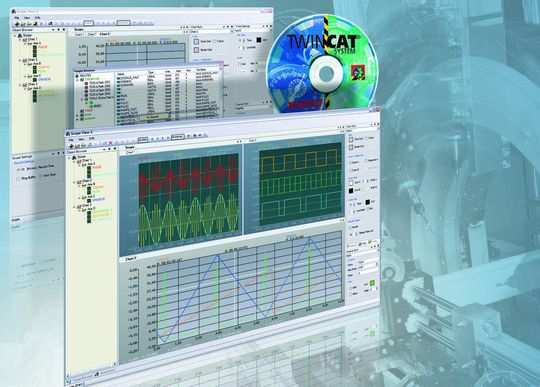
Task: Toggle PULSE channel checkbox in front window tree
Action: pos(89,169)
